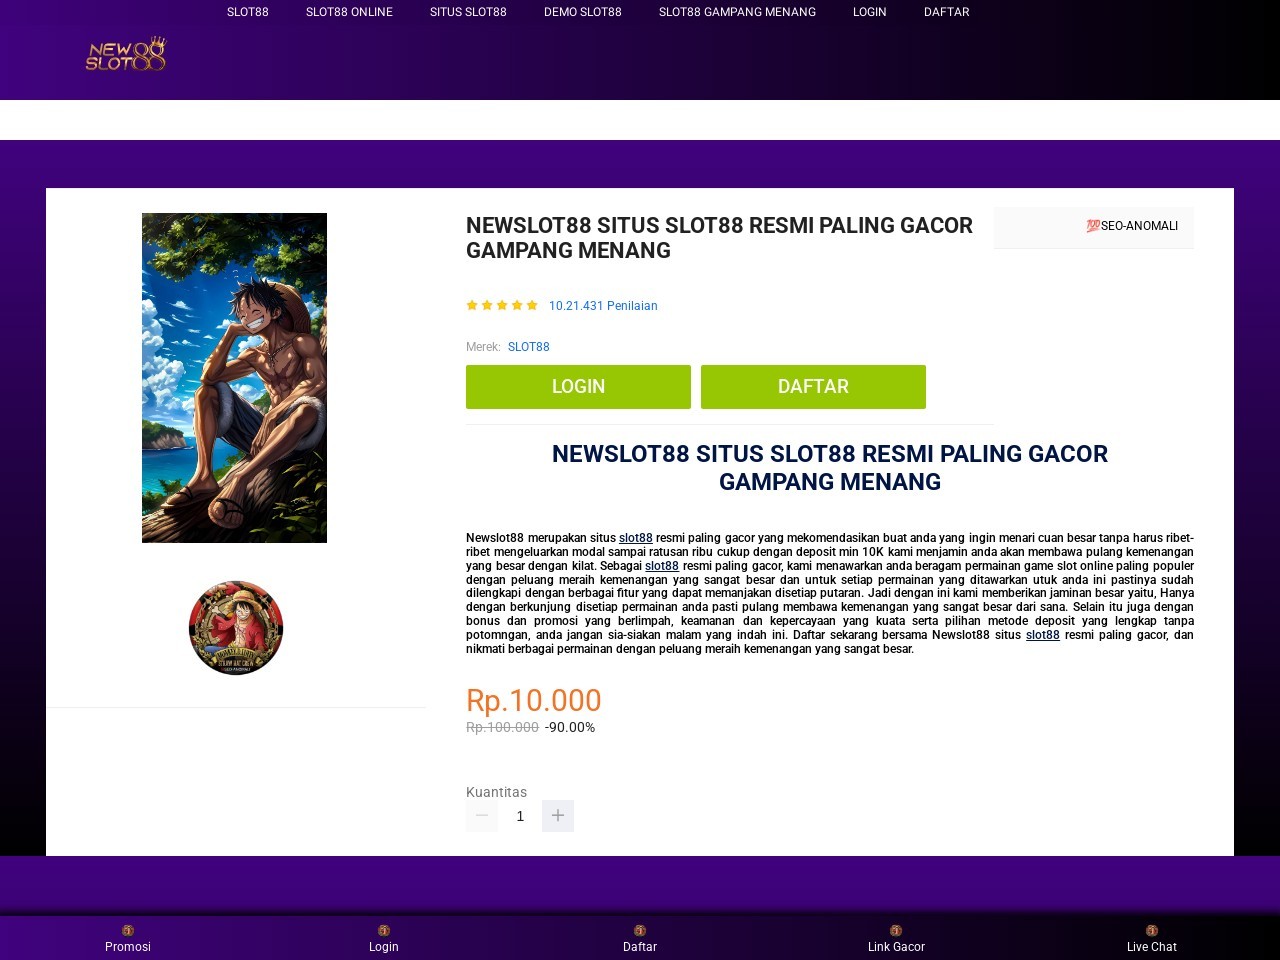The width and height of the screenshot is (1280, 960).
Task: Open SLOT88 ONLINE menu item
Action: [x=349, y=12]
